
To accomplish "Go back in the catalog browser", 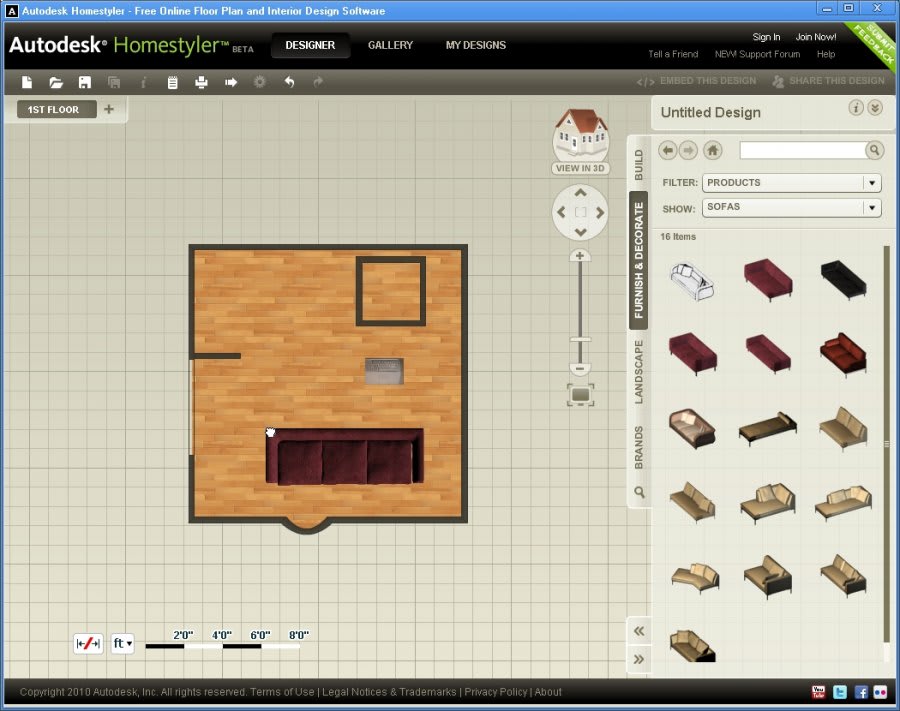I will (x=667, y=150).
